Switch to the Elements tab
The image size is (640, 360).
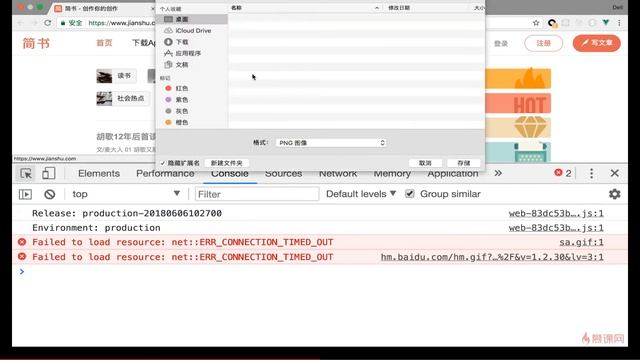[x=99, y=173]
